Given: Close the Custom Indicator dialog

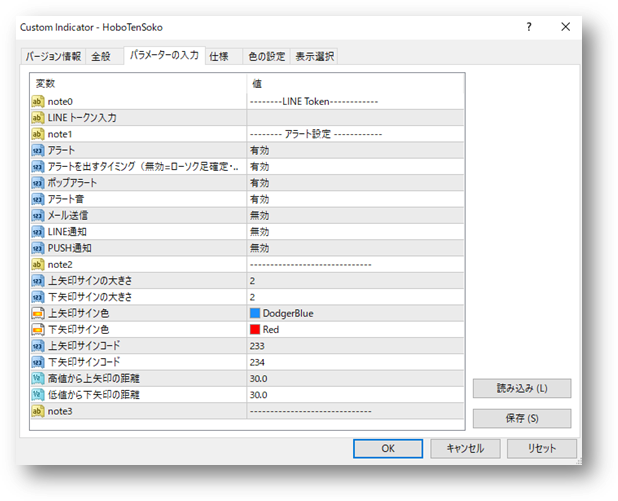Looking at the screenshot, I should 566,27.
